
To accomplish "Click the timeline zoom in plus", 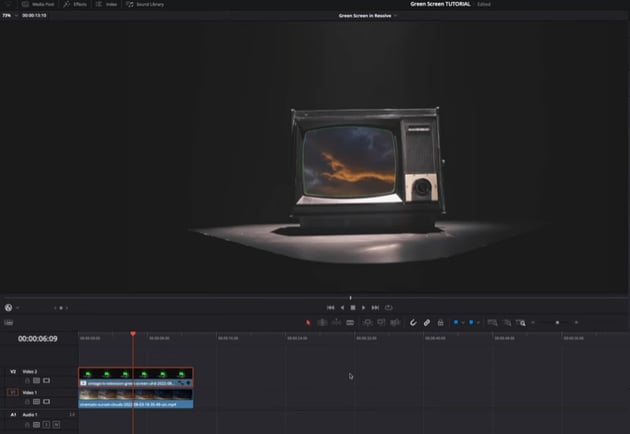I will coord(576,322).
